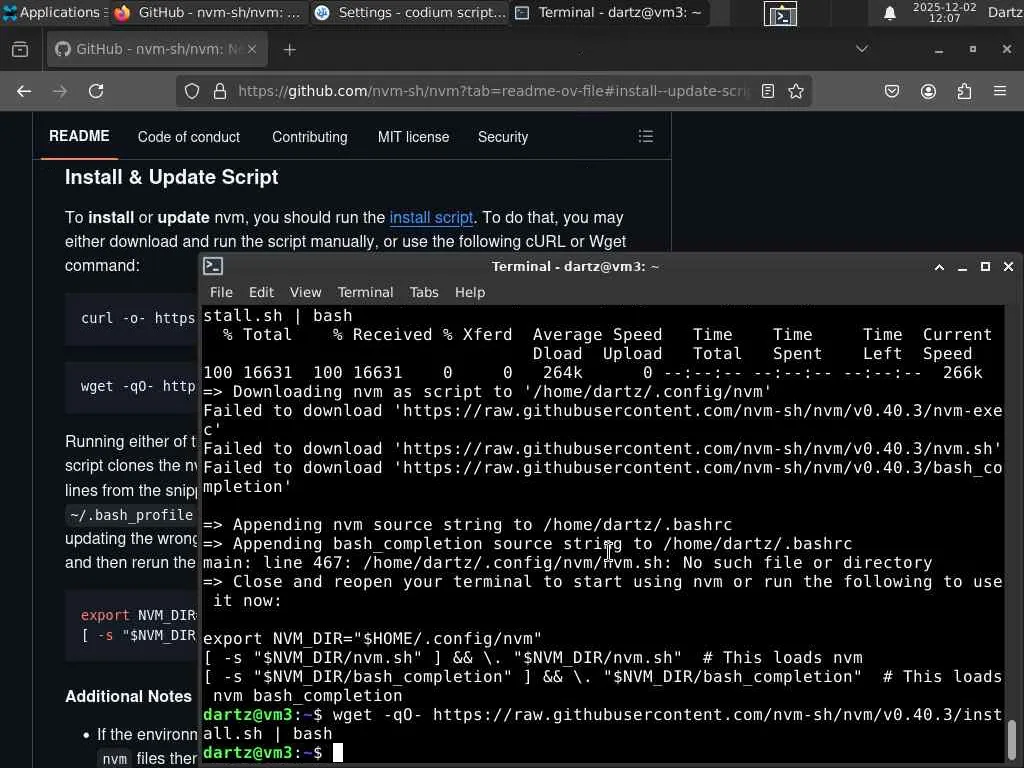Go forward one page in Firefox
The height and width of the screenshot is (768, 1024).
coord(60,91)
